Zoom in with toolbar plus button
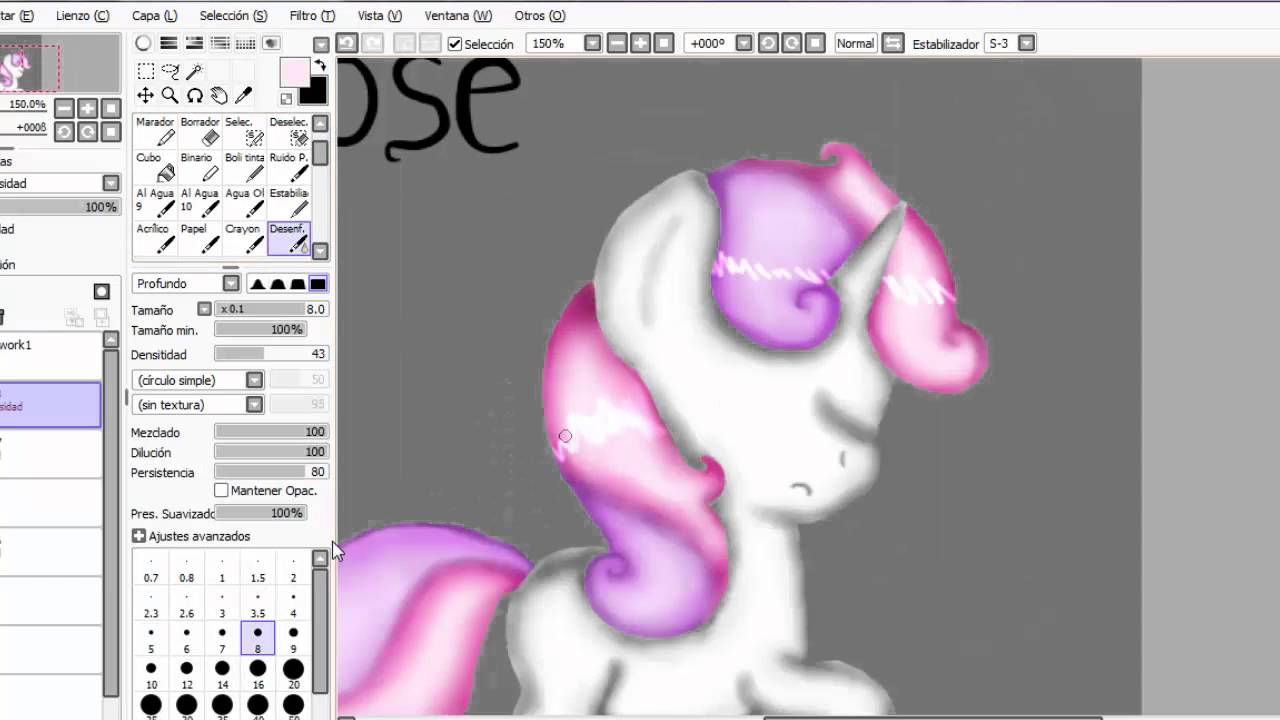Screen dimensions: 1280x720 pos(640,43)
